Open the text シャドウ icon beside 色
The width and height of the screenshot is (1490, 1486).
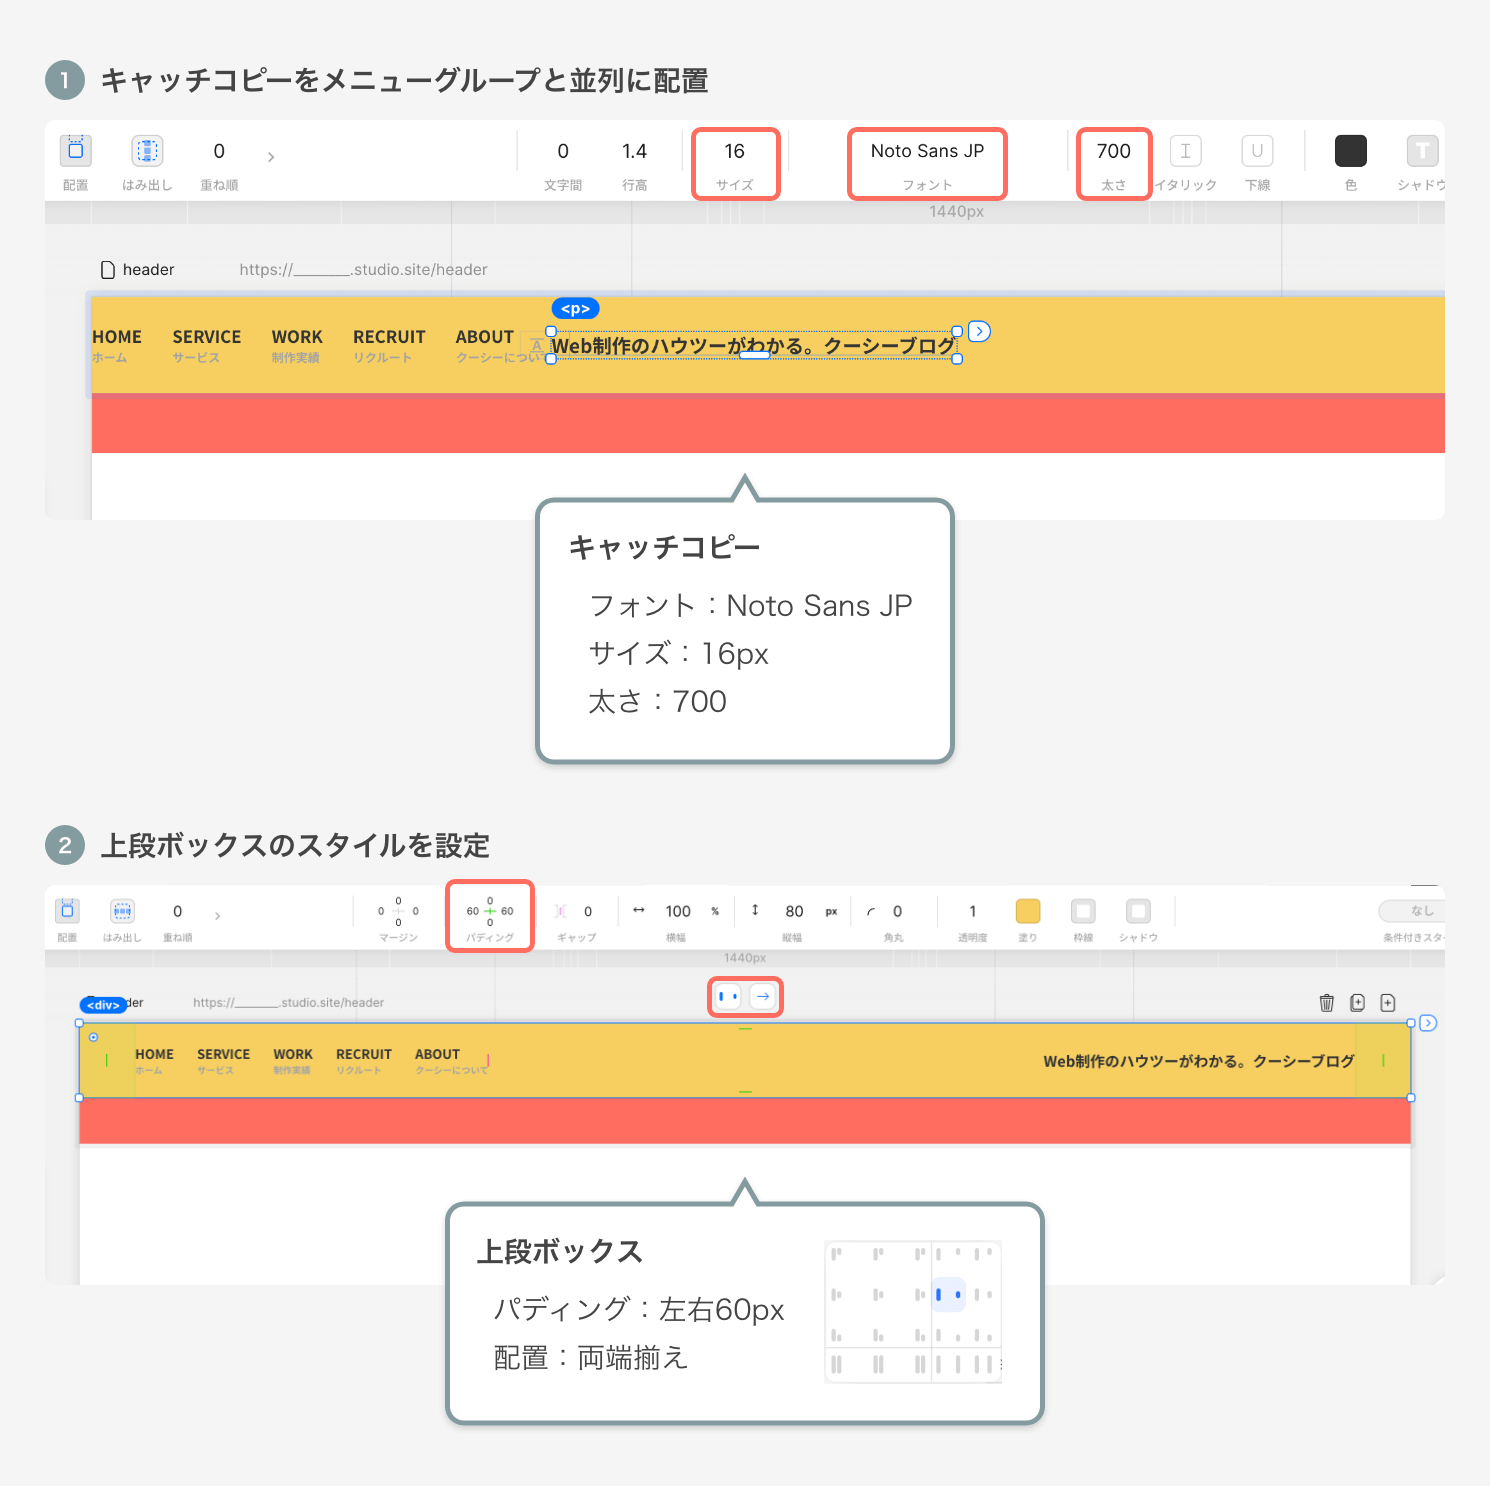tap(1422, 151)
